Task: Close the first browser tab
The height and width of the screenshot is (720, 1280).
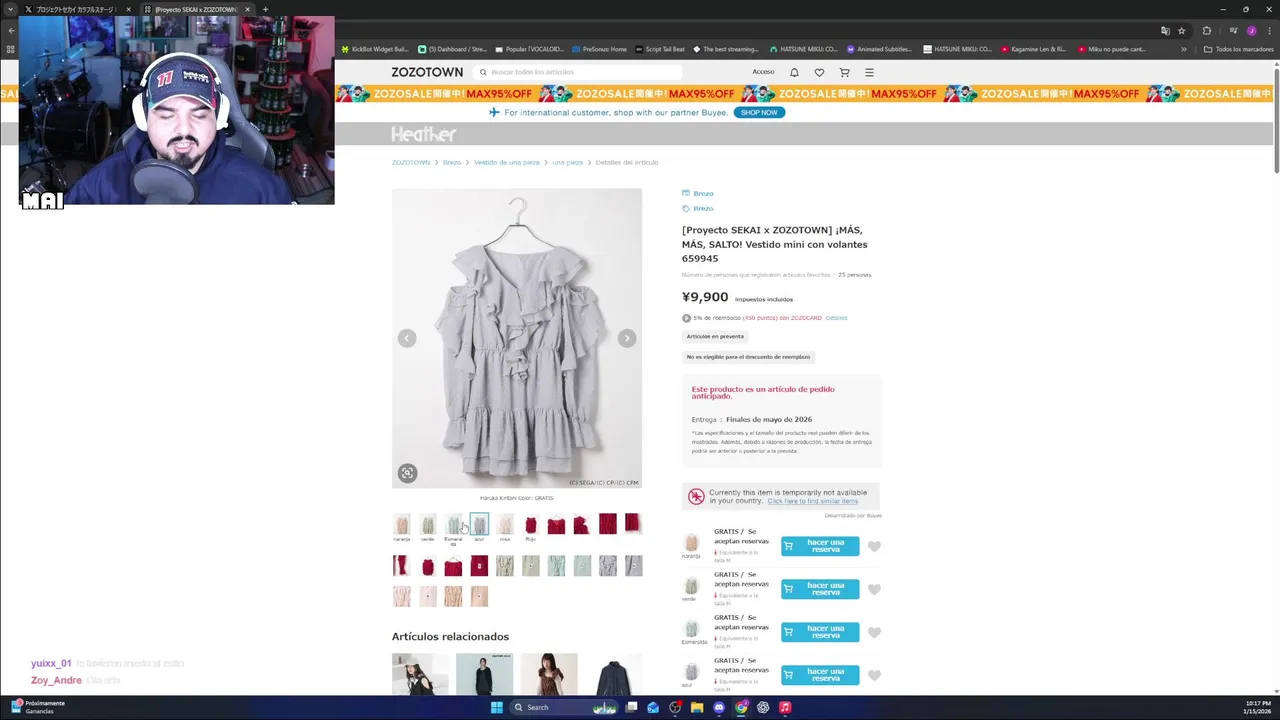Action: 128,9
